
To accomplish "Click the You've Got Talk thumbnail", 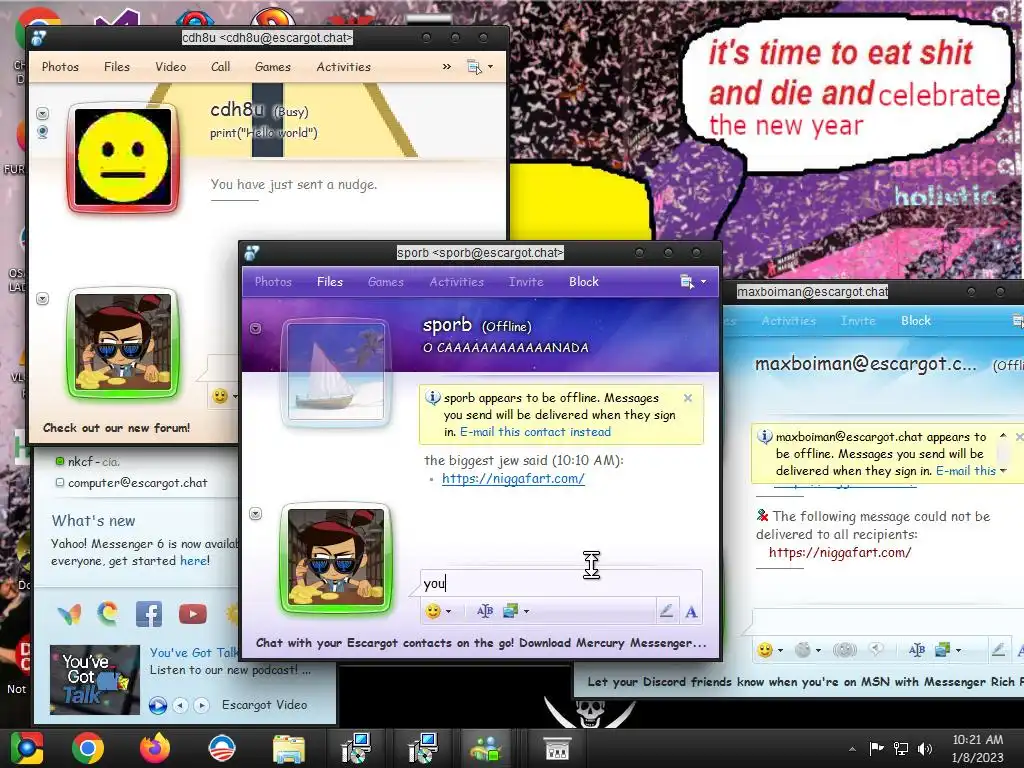I will (x=95, y=679).
